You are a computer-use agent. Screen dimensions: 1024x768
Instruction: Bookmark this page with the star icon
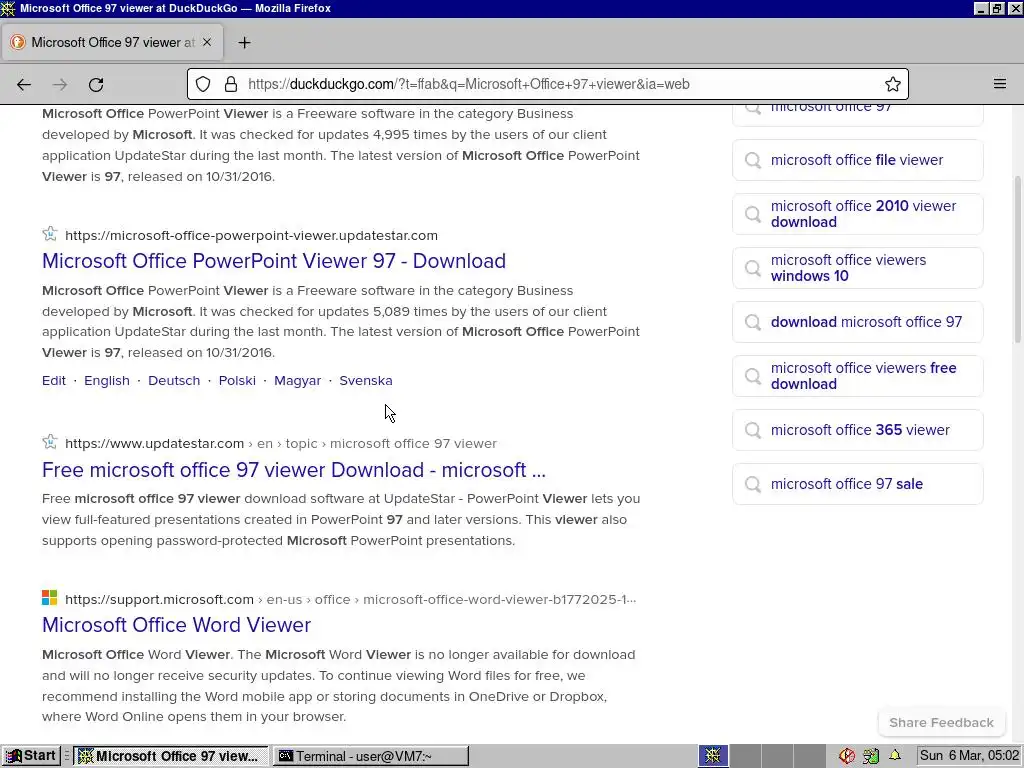[x=893, y=84]
